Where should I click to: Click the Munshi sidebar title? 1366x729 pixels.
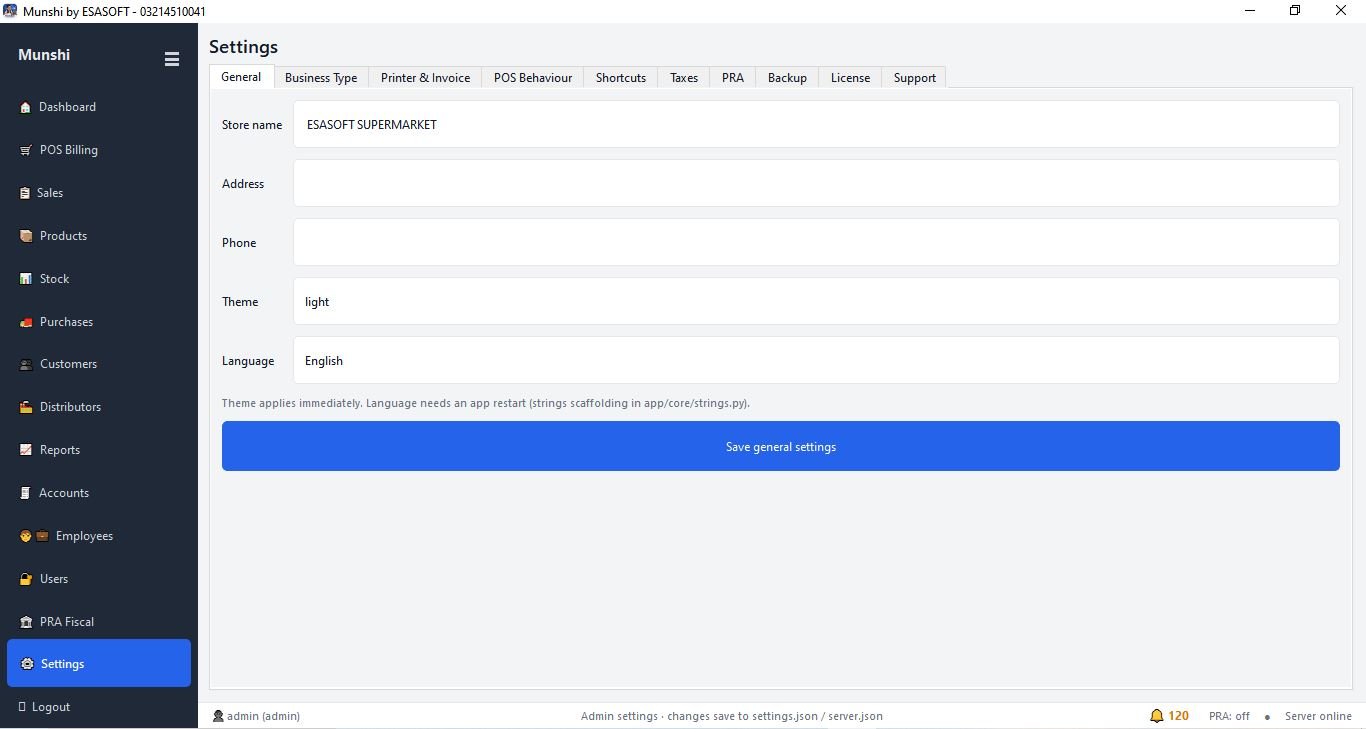[x=44, y=55]
